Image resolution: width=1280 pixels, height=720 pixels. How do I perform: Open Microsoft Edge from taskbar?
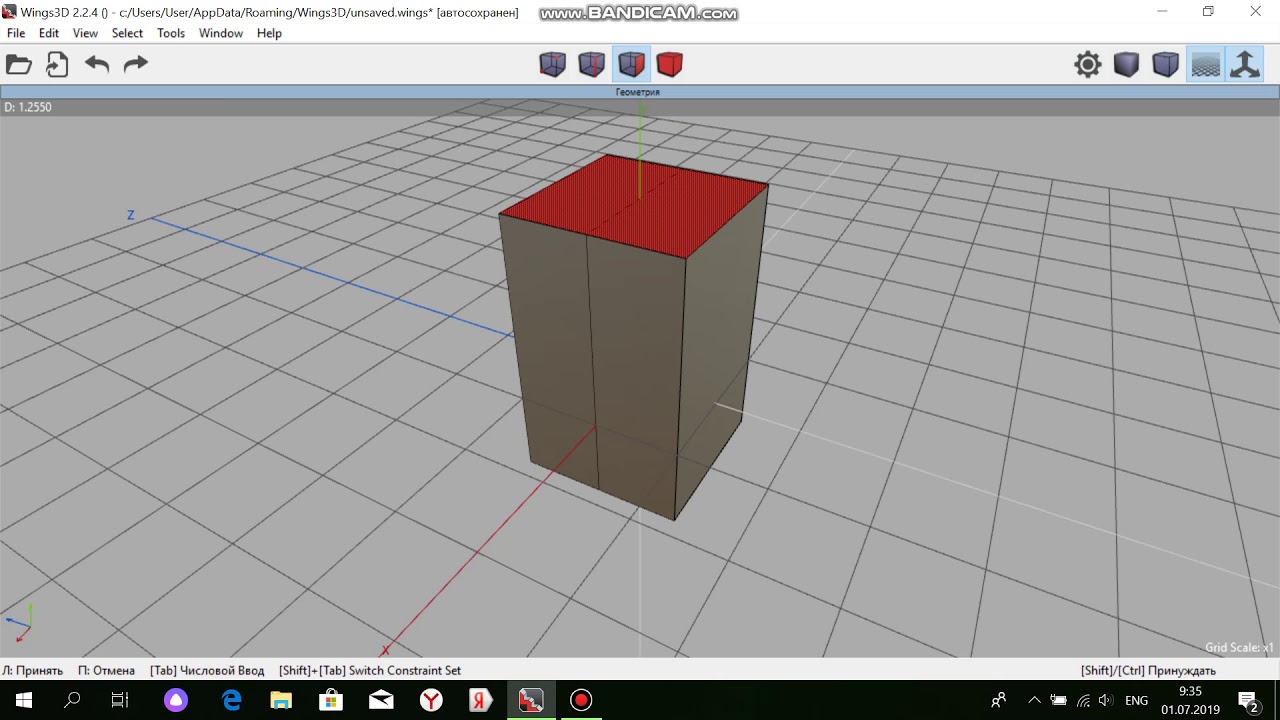tap(232, 700)
